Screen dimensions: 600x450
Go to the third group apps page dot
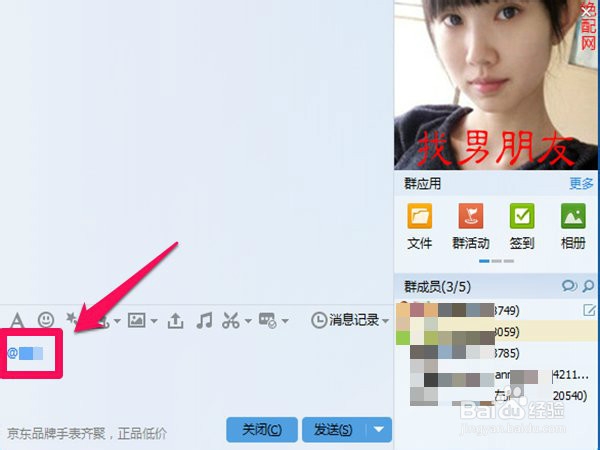point(509,261)
